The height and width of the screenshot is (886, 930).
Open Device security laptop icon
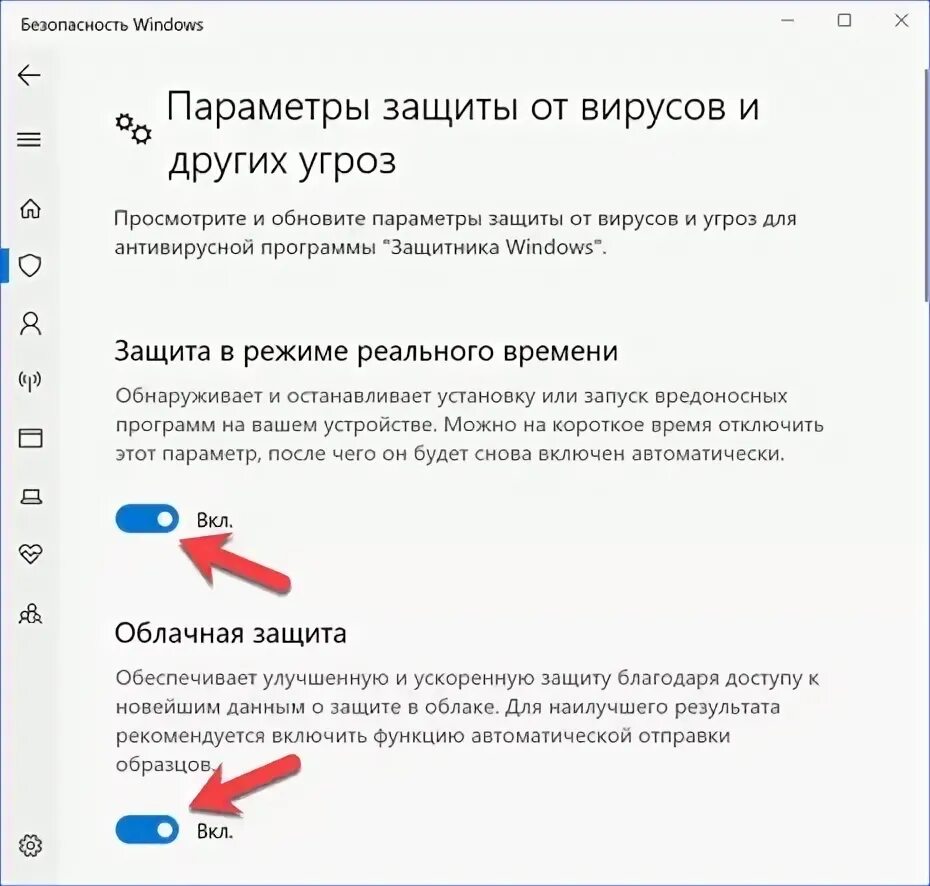(x=30, y=496)
